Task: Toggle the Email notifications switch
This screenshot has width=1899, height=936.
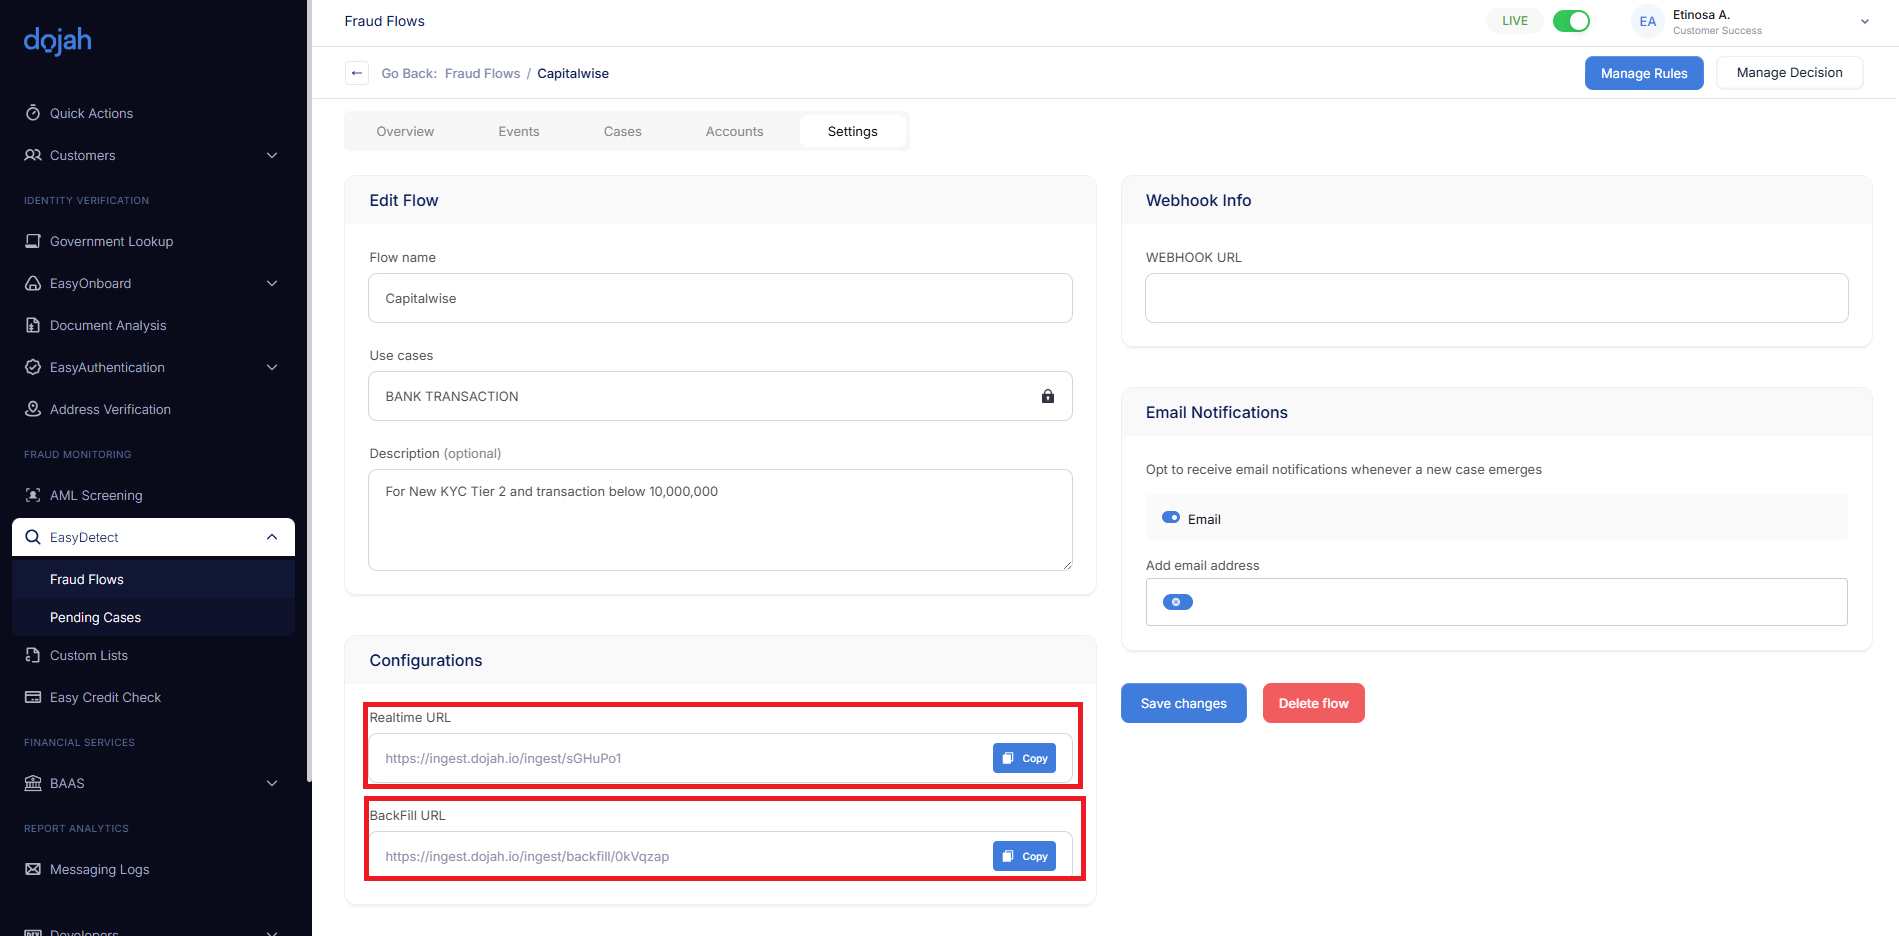Action: pyautogui.click(x=1170, y=518)
